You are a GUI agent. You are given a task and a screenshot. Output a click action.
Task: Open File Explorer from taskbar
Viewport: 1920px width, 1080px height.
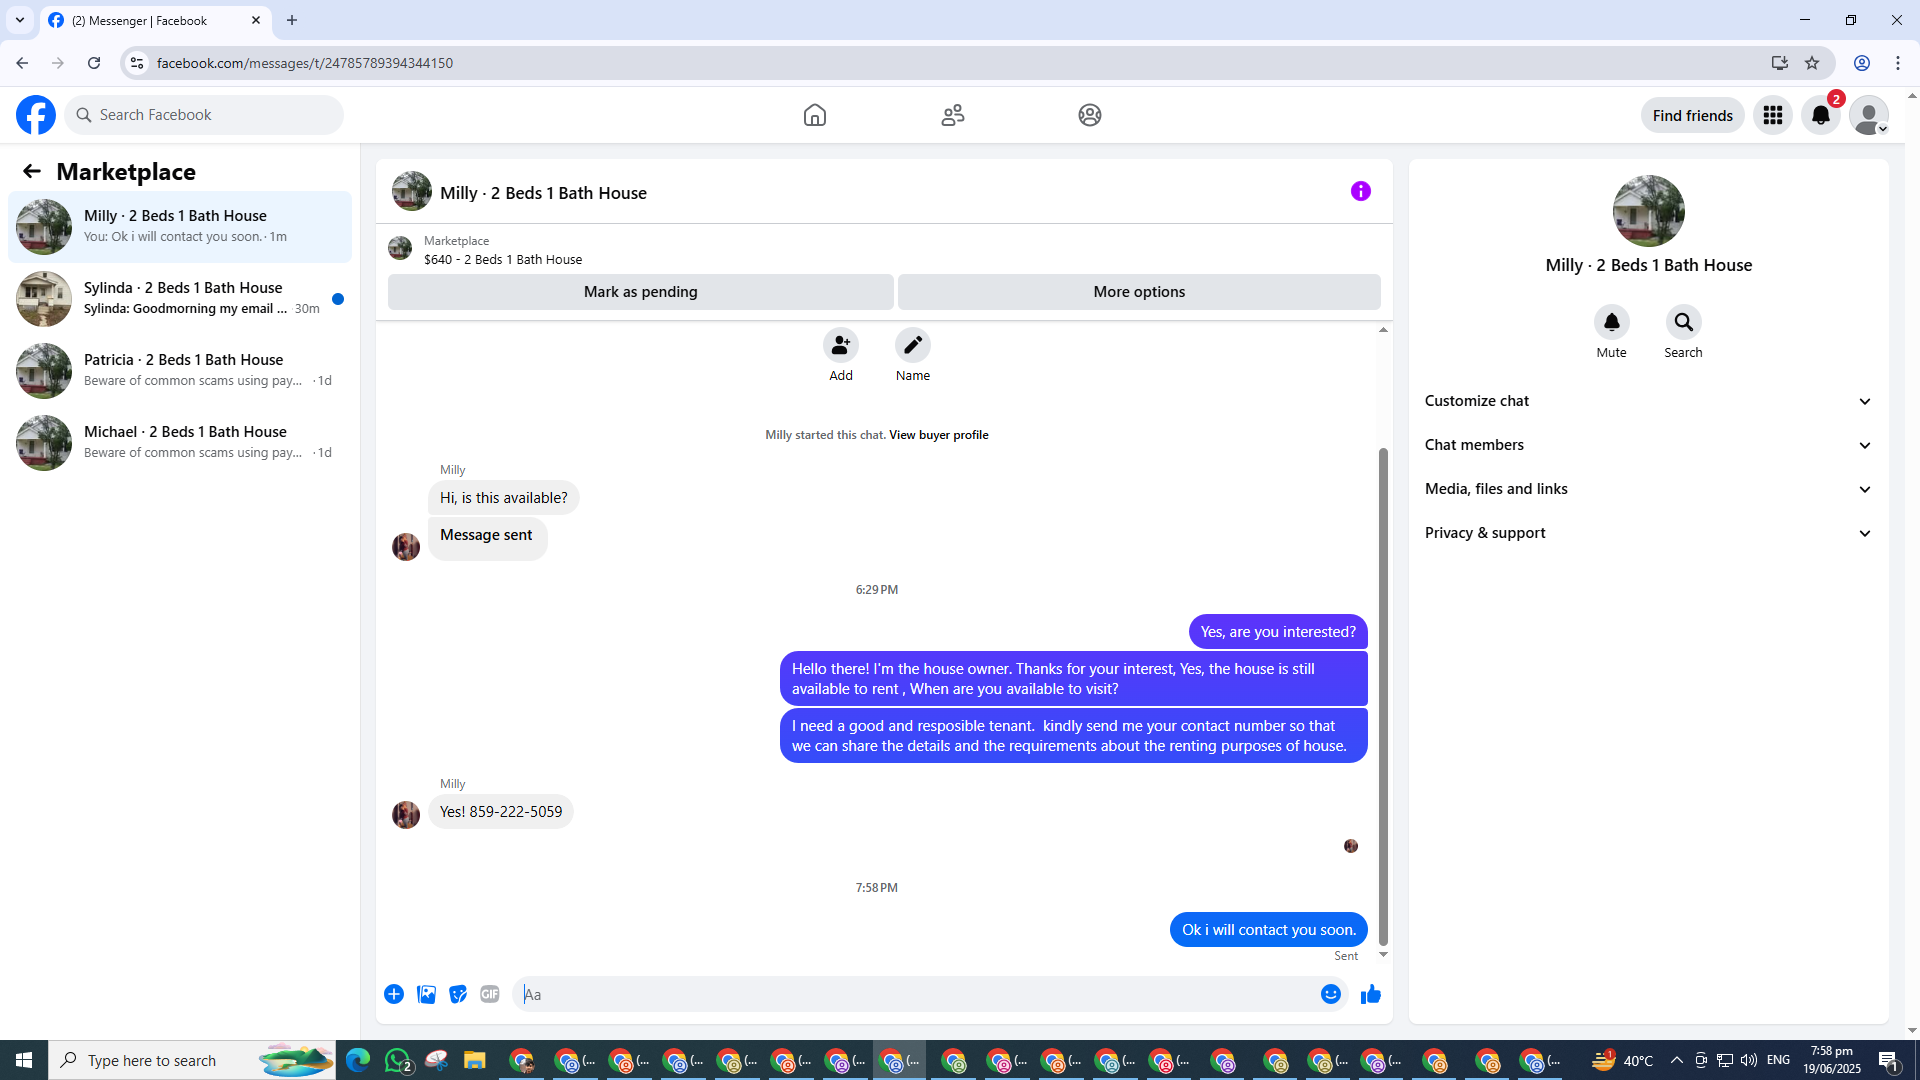click(475, 1060)
